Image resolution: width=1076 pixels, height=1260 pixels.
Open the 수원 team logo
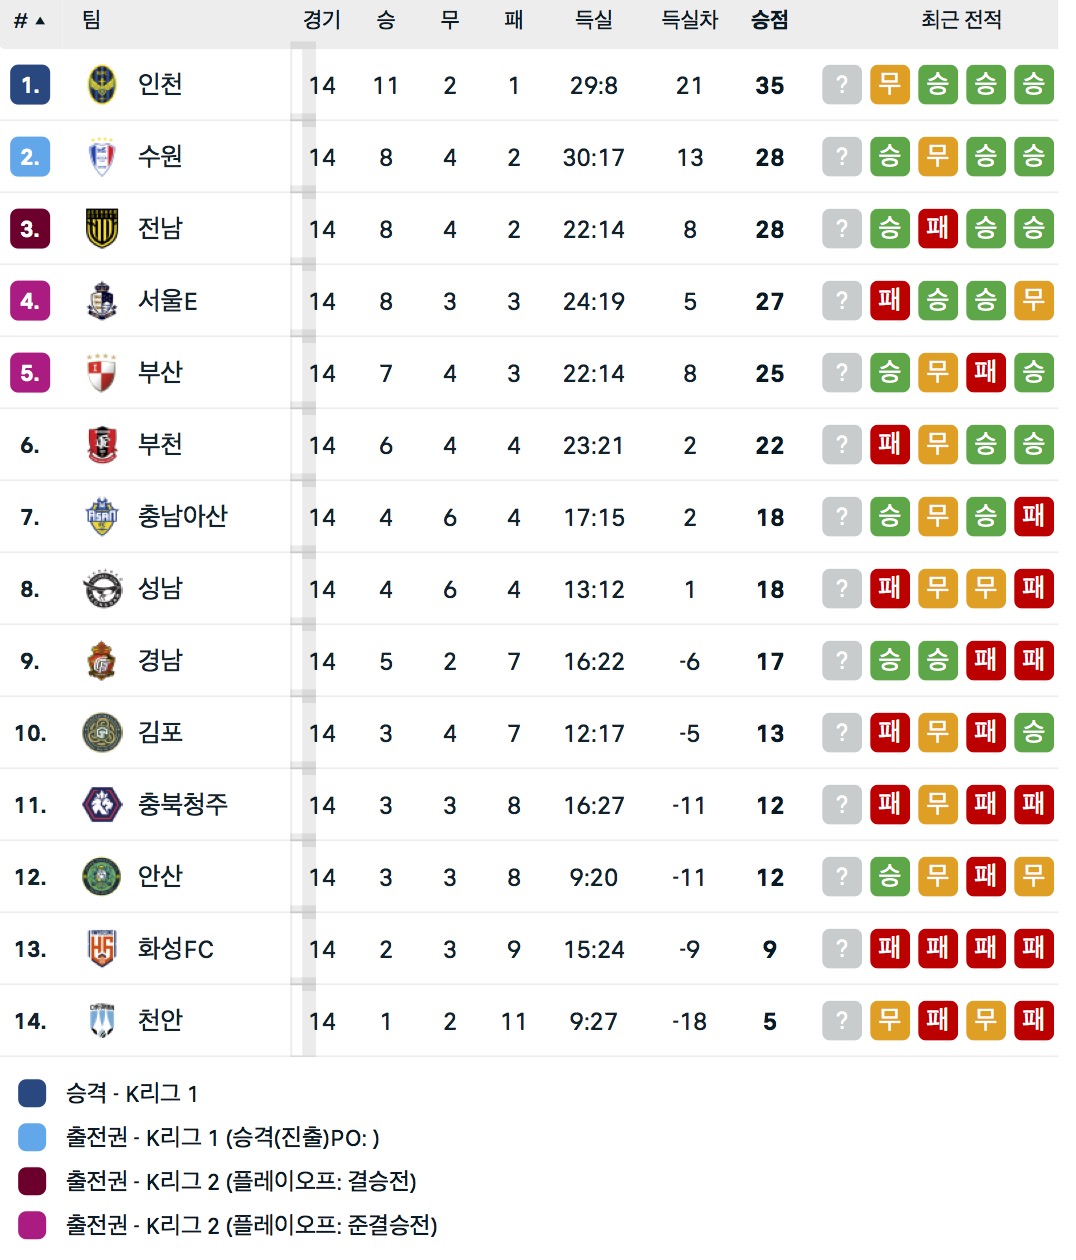102,157
